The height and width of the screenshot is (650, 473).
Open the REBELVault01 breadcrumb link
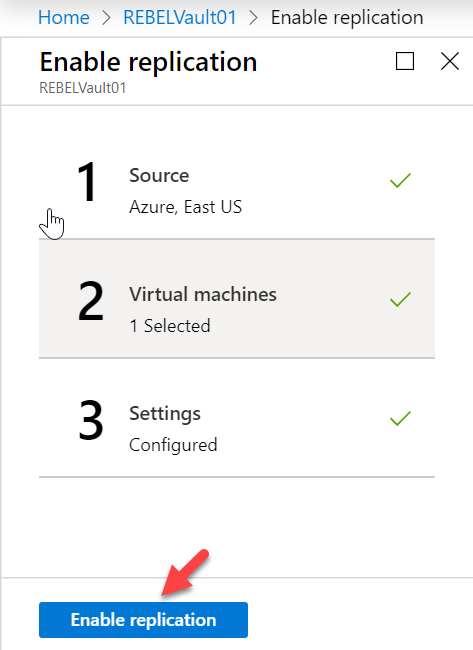[179, 18]
